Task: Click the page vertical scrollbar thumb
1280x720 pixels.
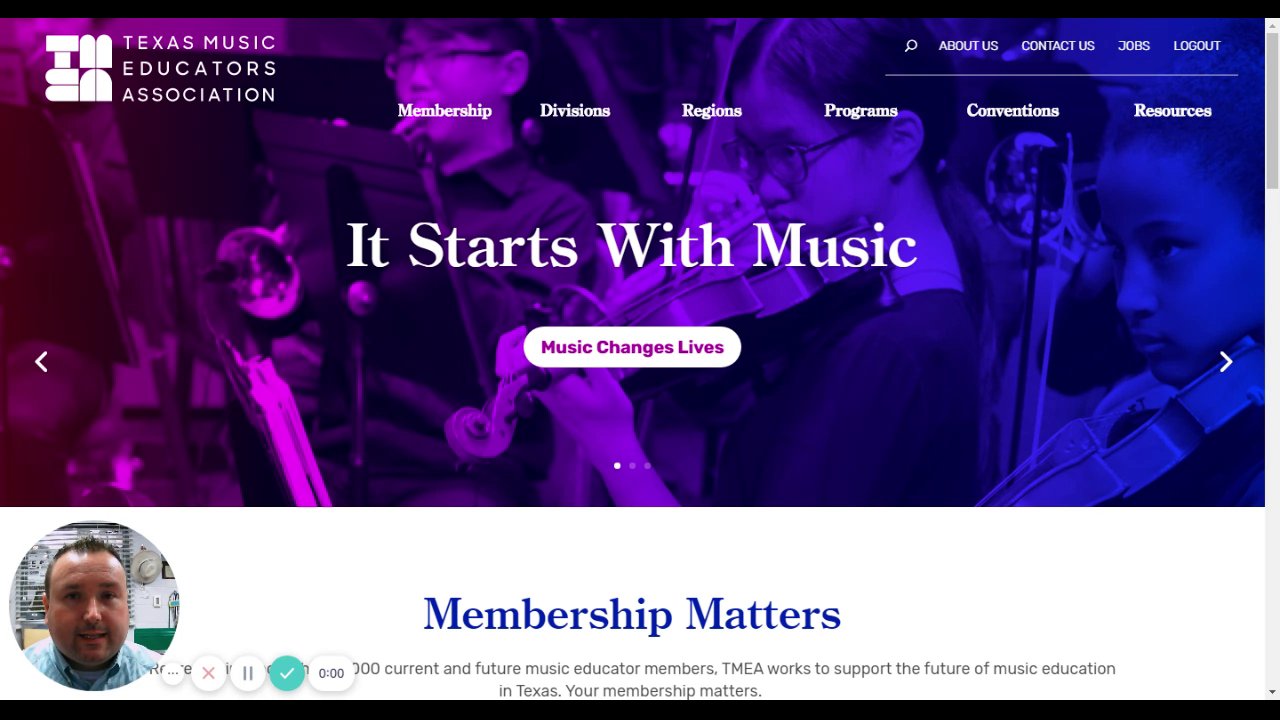Action: coord(1272,110)
